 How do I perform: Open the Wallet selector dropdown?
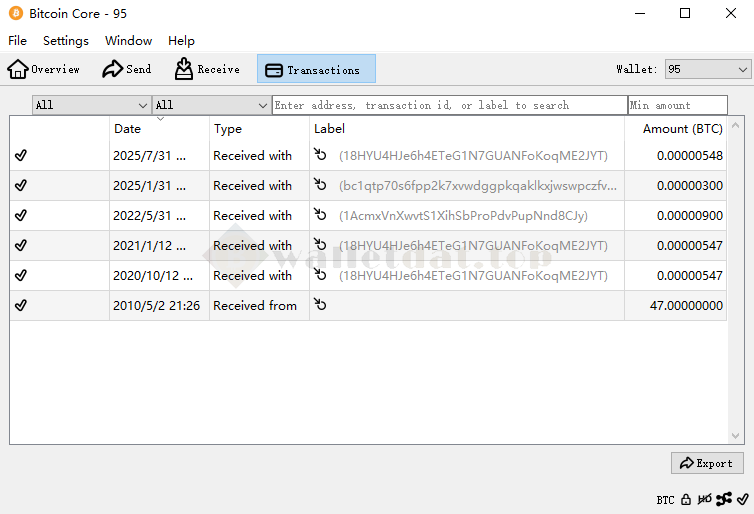pyautogui.click(x=707, y=69)
